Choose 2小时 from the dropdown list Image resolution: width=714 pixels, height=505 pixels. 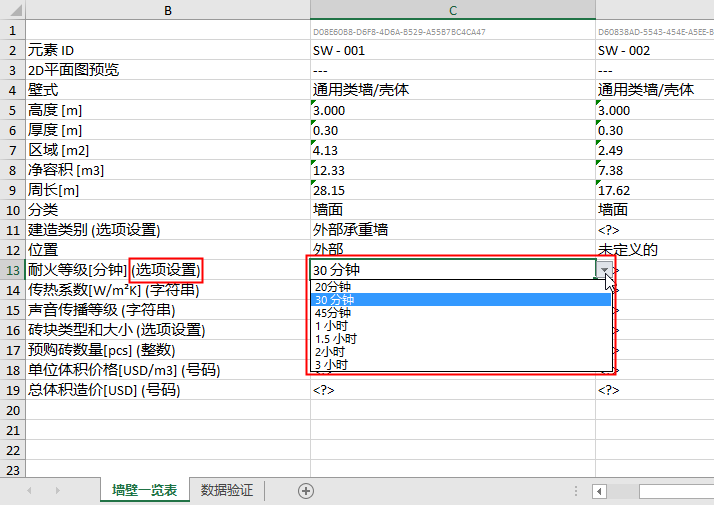click(x=461, y=352)
